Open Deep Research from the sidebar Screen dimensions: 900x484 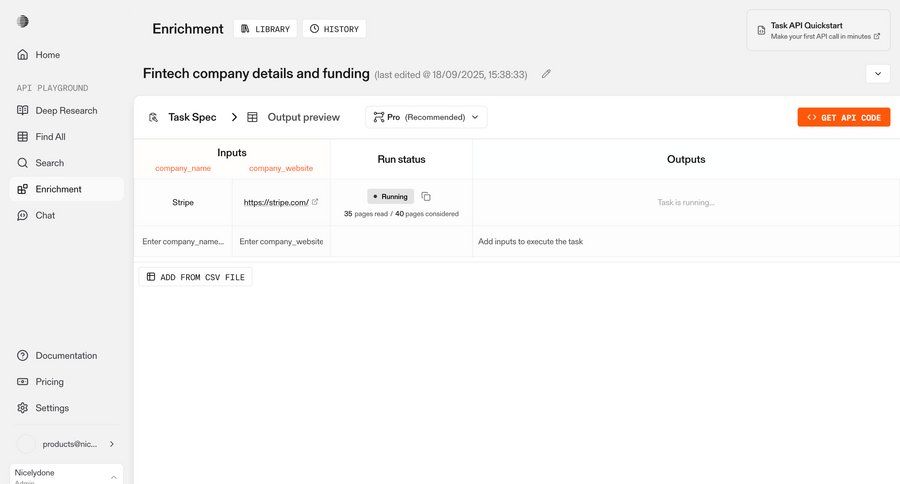66,111
